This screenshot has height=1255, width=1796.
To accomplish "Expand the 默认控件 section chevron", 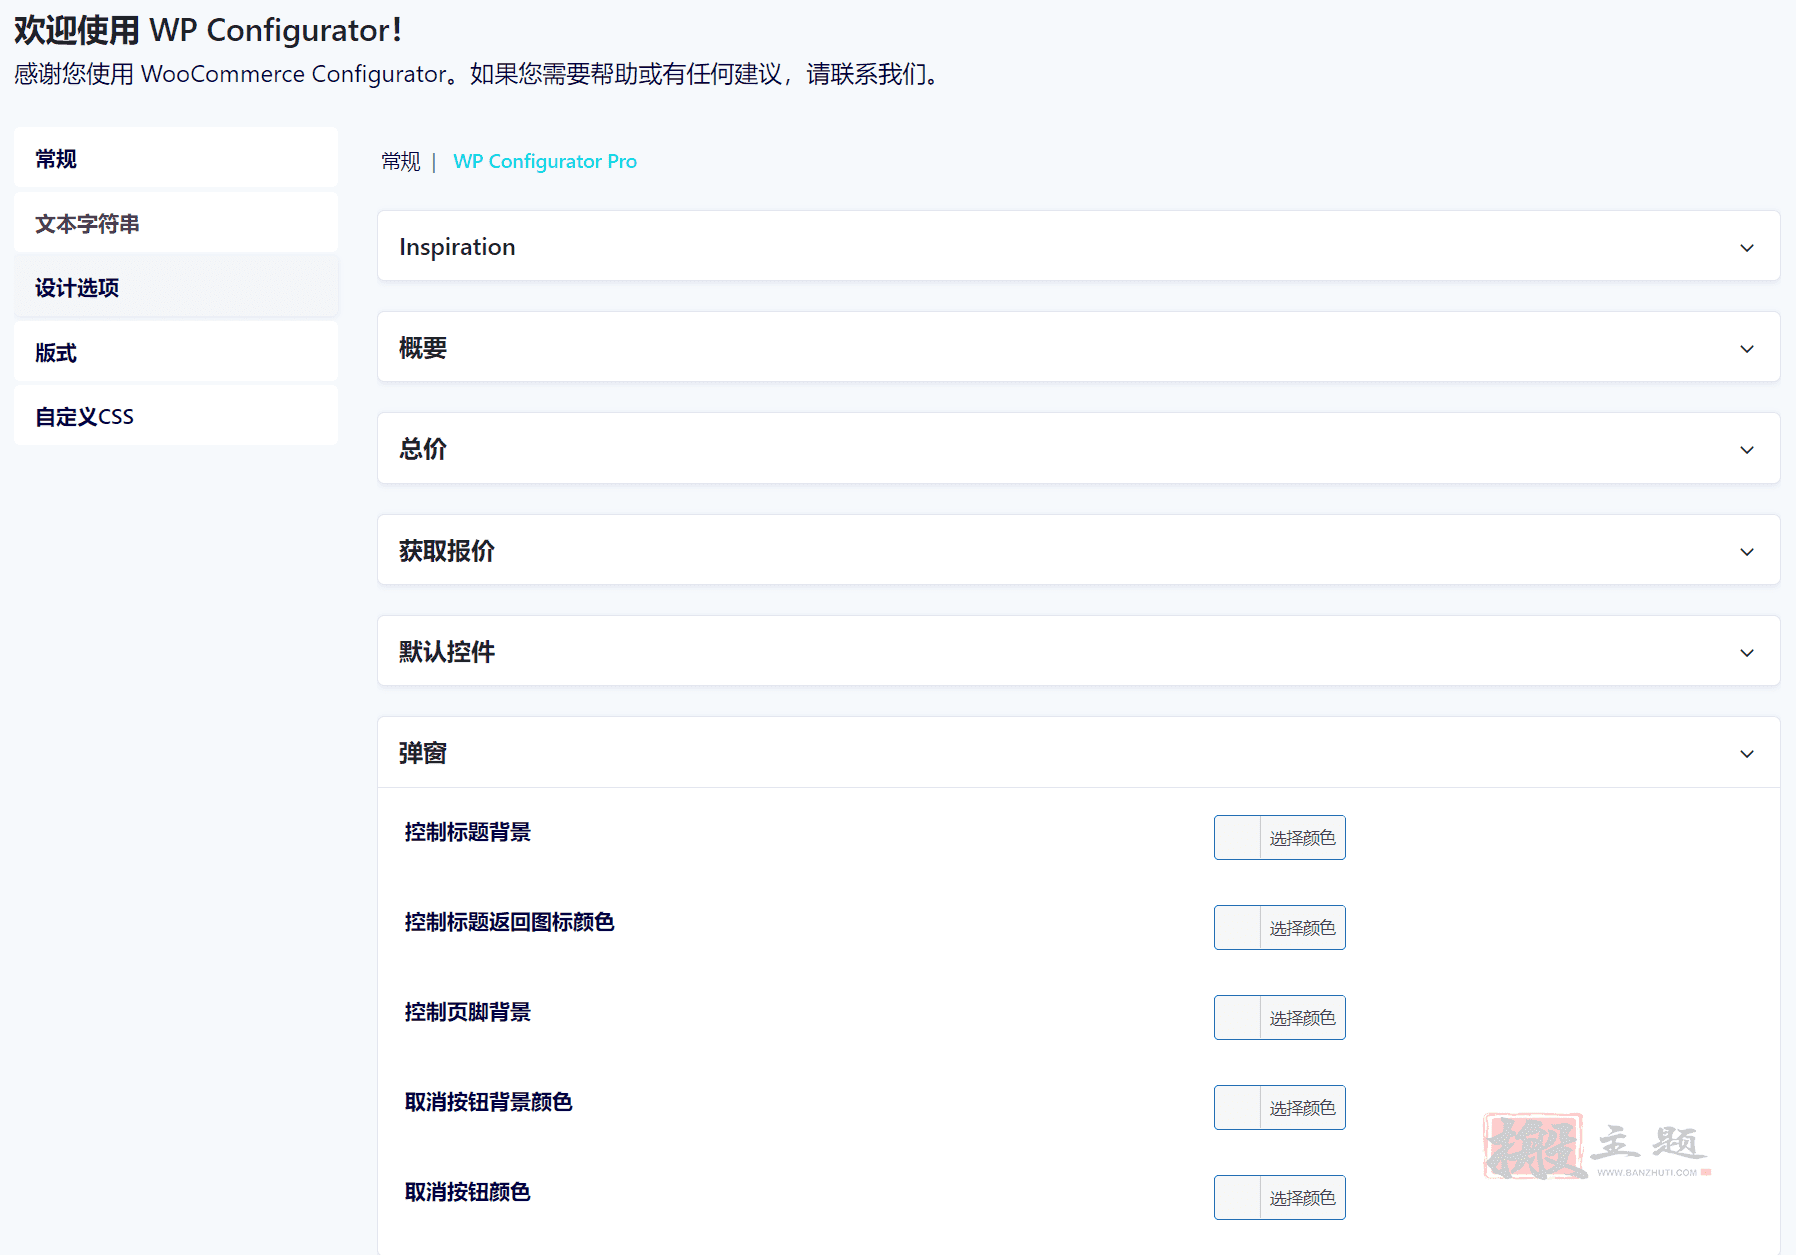I will (x=1747, y=652).
